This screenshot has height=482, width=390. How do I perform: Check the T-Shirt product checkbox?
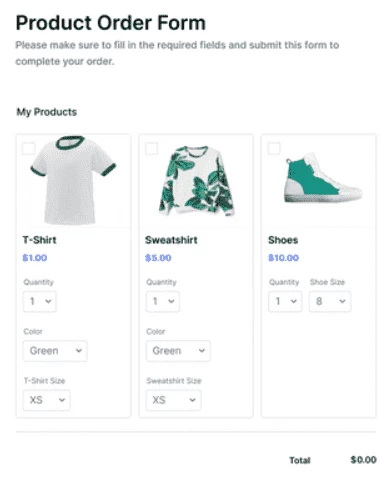click(29, 148)
